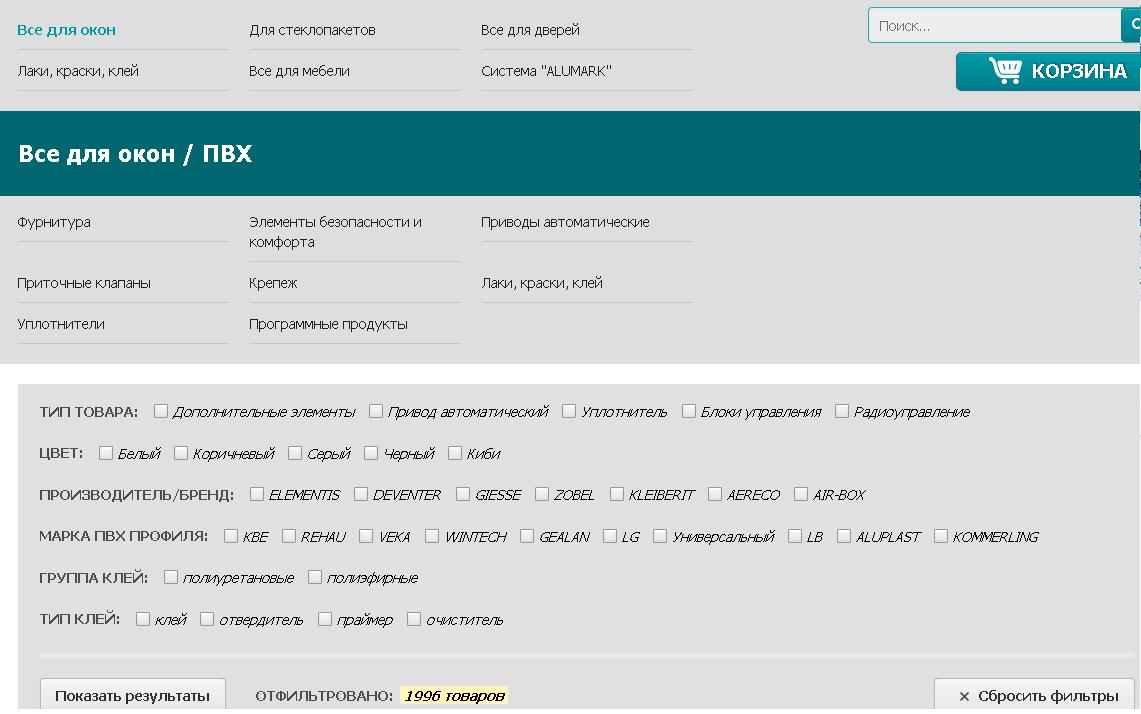Toggle the очиститель glue type checkbox
The width and height of the screenshot is (1141, 714).
[x=414, y=619]
